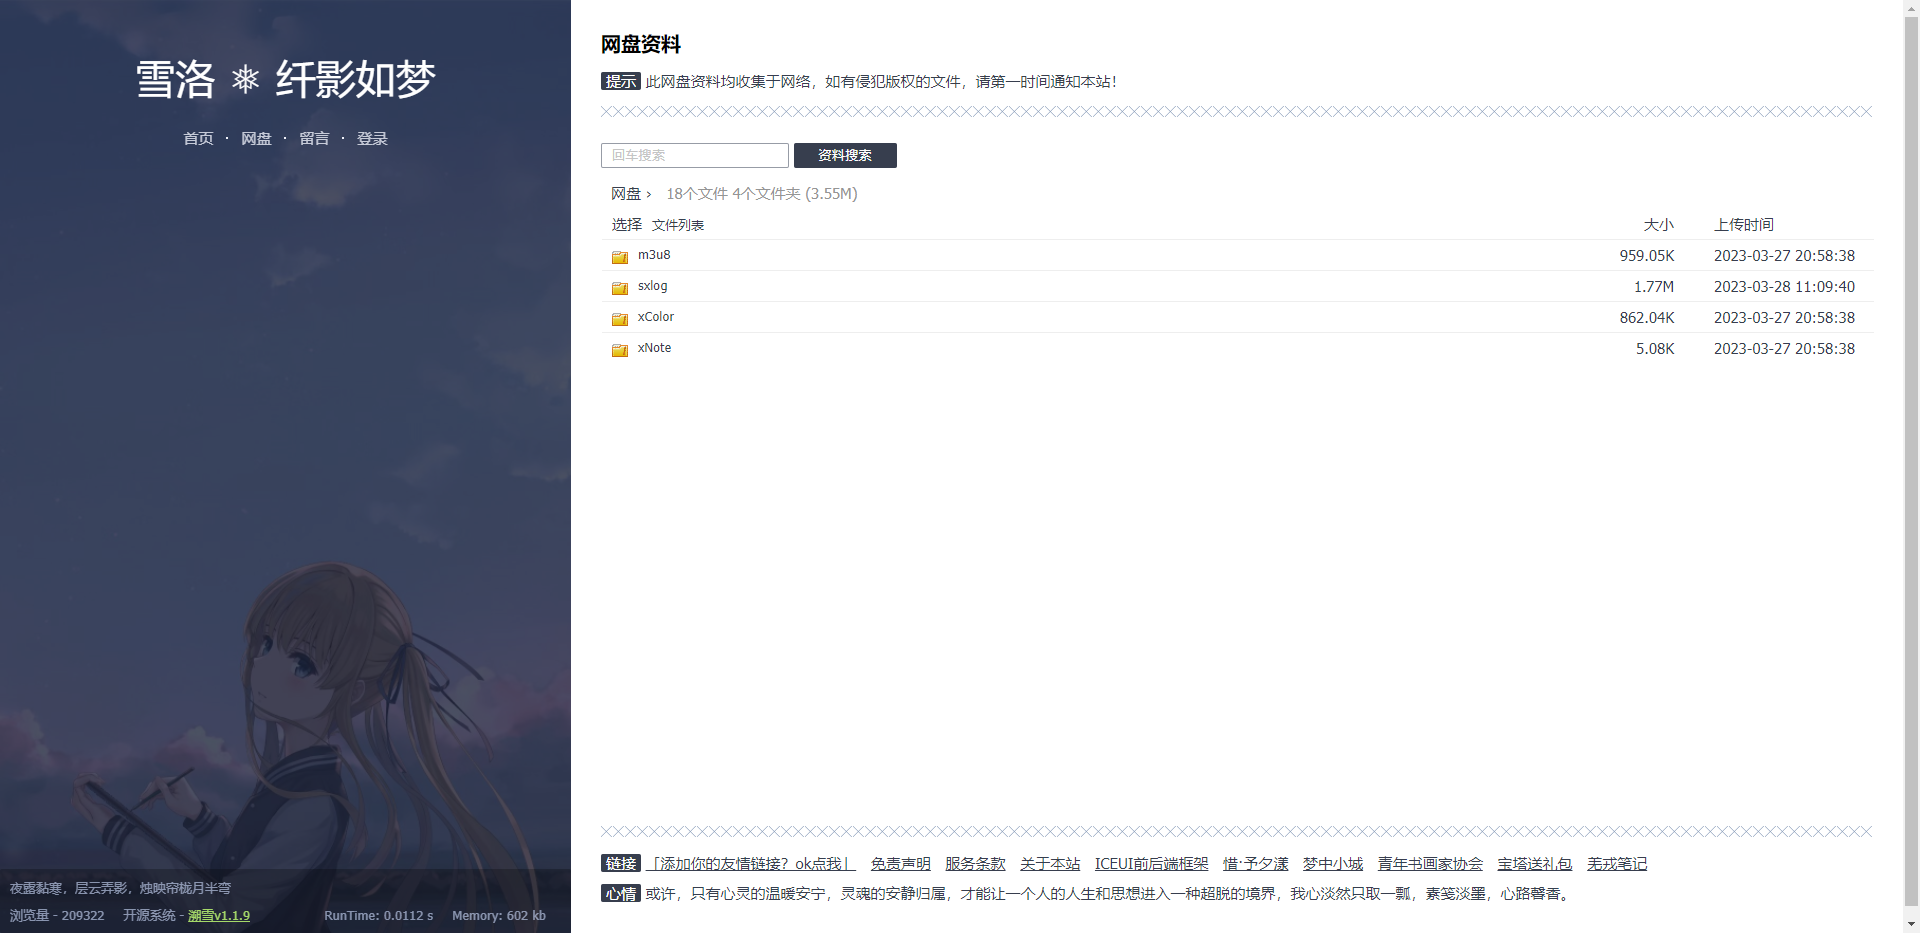The height and width of the screenshot is (933, 1920).
Task: Open the m3u8 folder icon
Action: click(620, 257)
